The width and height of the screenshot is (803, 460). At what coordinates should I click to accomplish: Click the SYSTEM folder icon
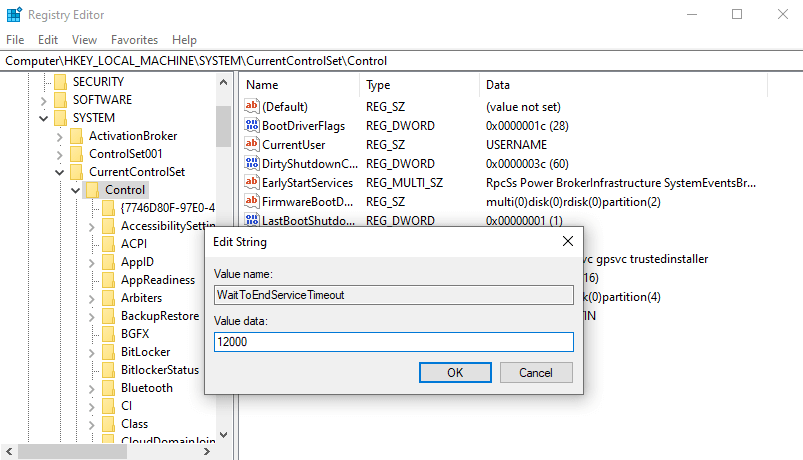tap(60, 117)
